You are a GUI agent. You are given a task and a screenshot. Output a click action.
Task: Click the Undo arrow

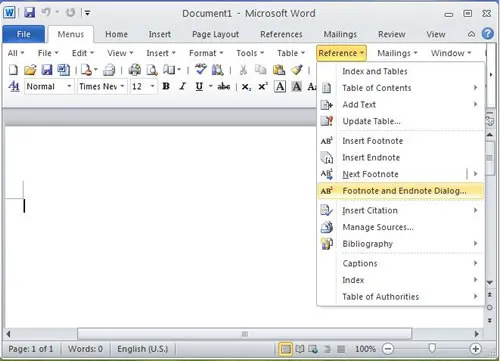46,13
